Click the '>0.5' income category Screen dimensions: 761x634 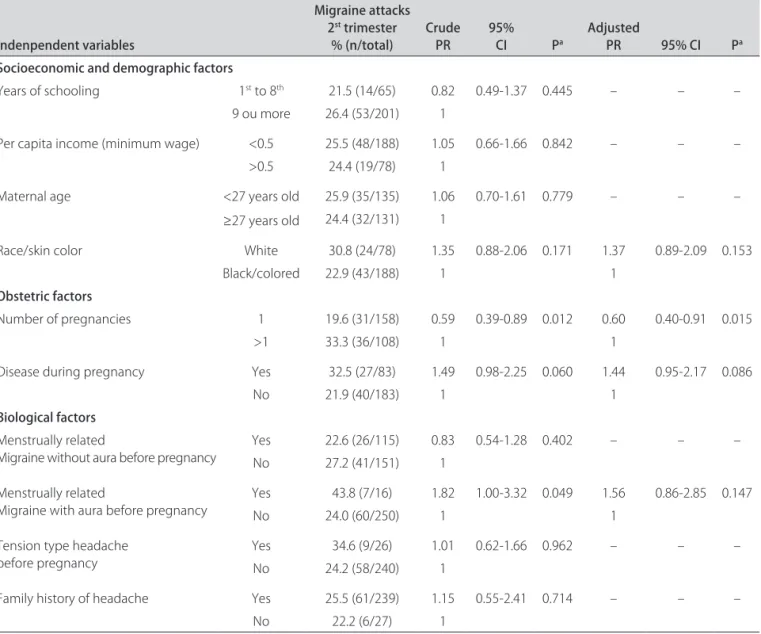click(x=261, y=167)
